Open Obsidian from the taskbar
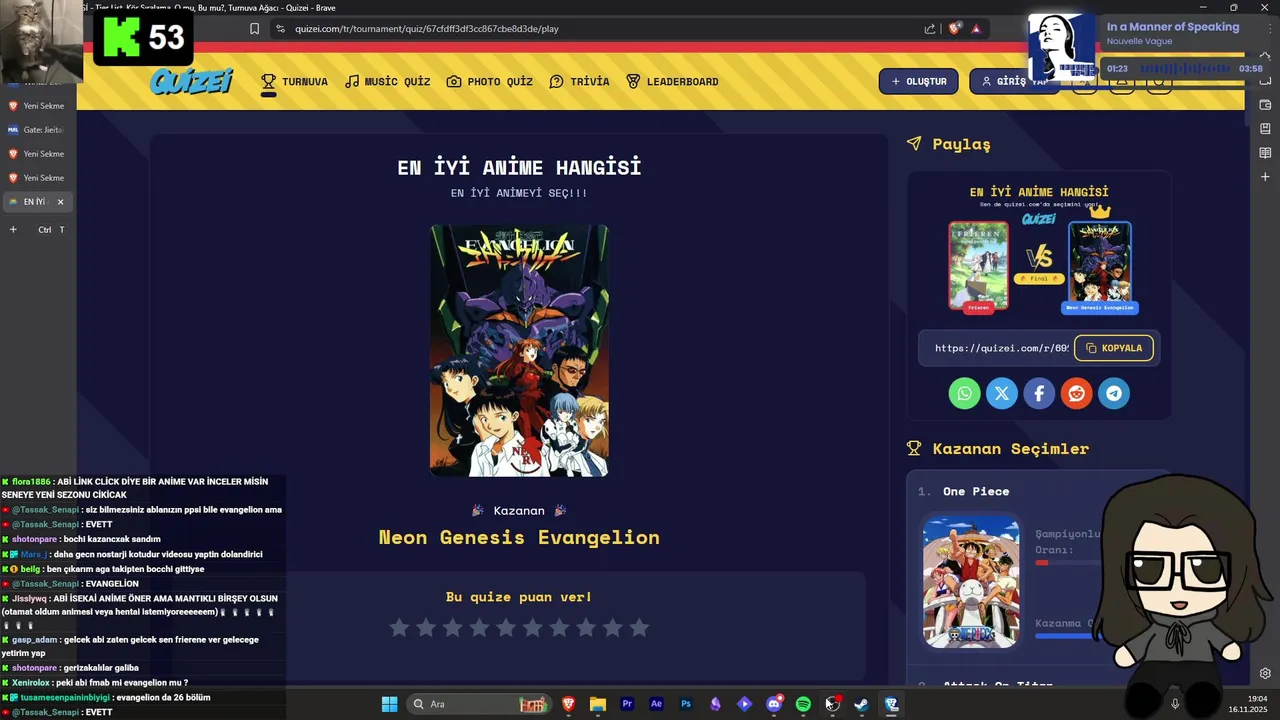The image size is (1280, 720). click(715, 704)
